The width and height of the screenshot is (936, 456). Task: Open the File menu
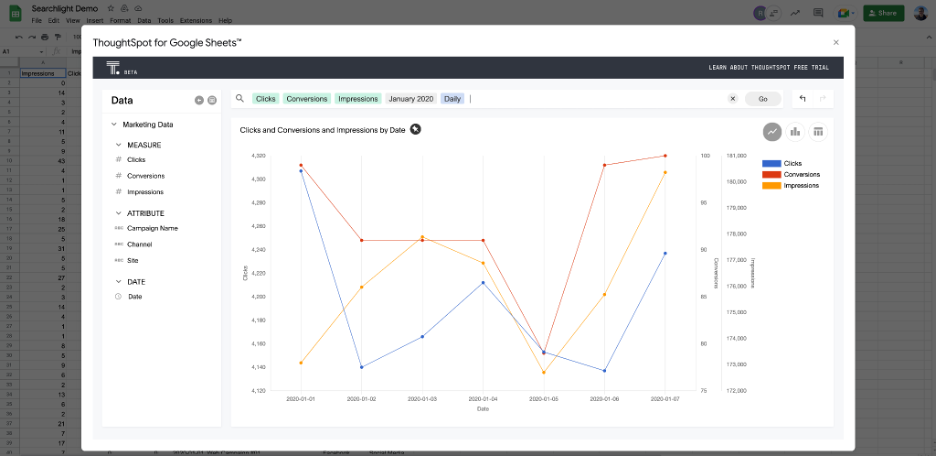click(36, 20)
